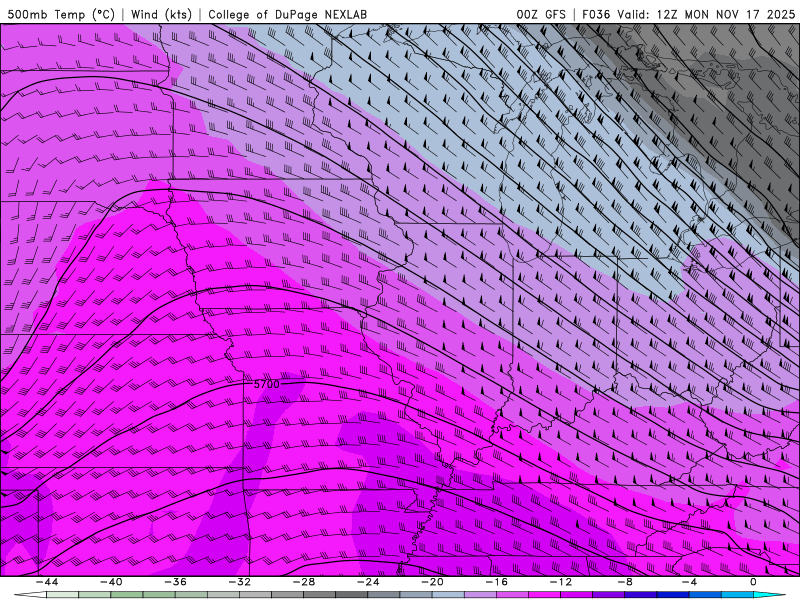This screenshot has width=800, height=600.
Task: Click the -8 colorbar tick label
Action: click(x=625, y=582)
